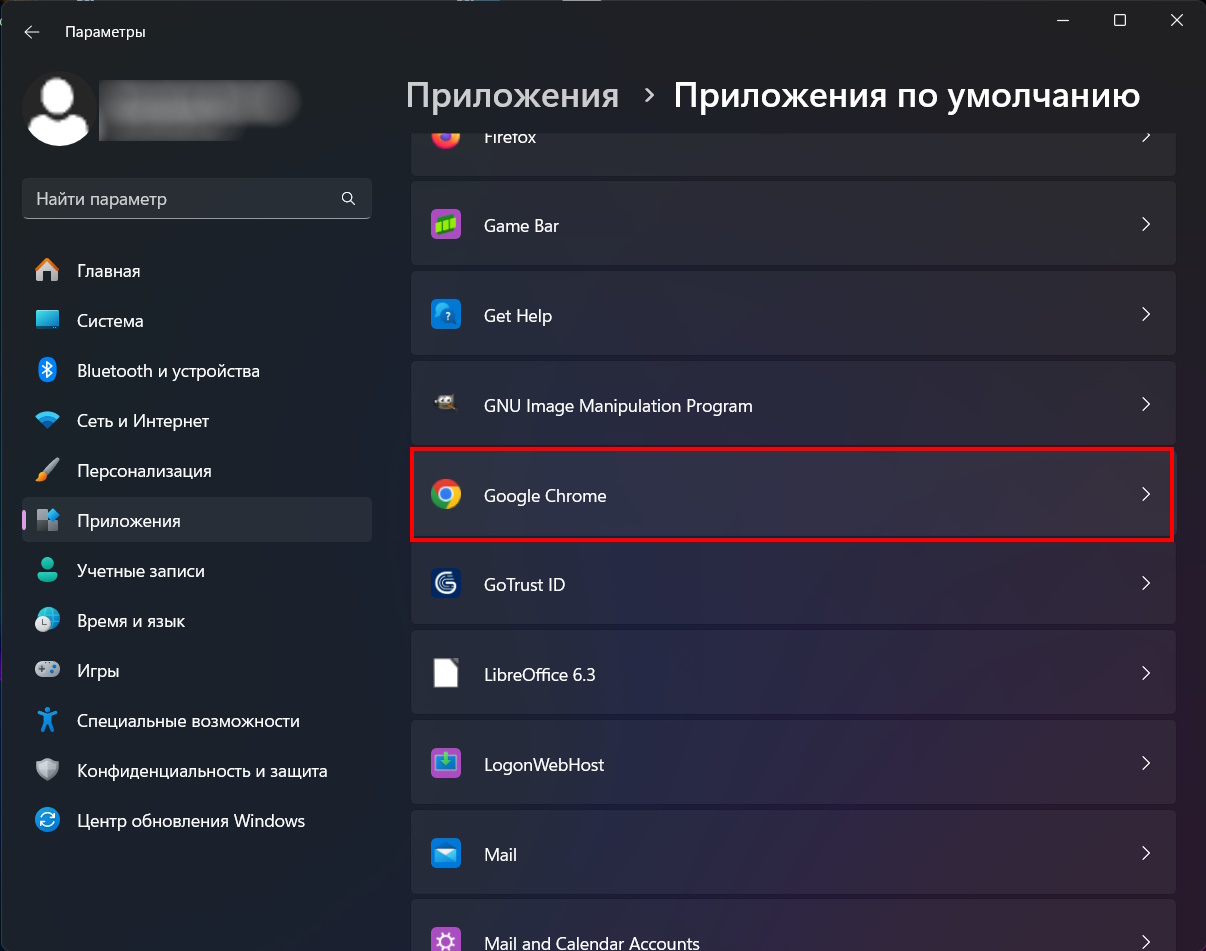The width and height of the screenshot is (1206, 951).
Task: Click the Конфиденциальность и защита shield icon
Action: click(47, 771)
